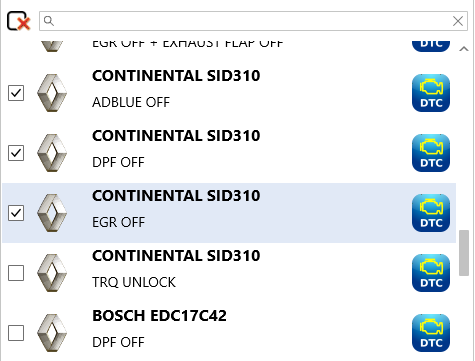Enable the BOSCH EDC17C42 DPF OFF checkbox
Screen dimensions: 475x361
[16, 333]
